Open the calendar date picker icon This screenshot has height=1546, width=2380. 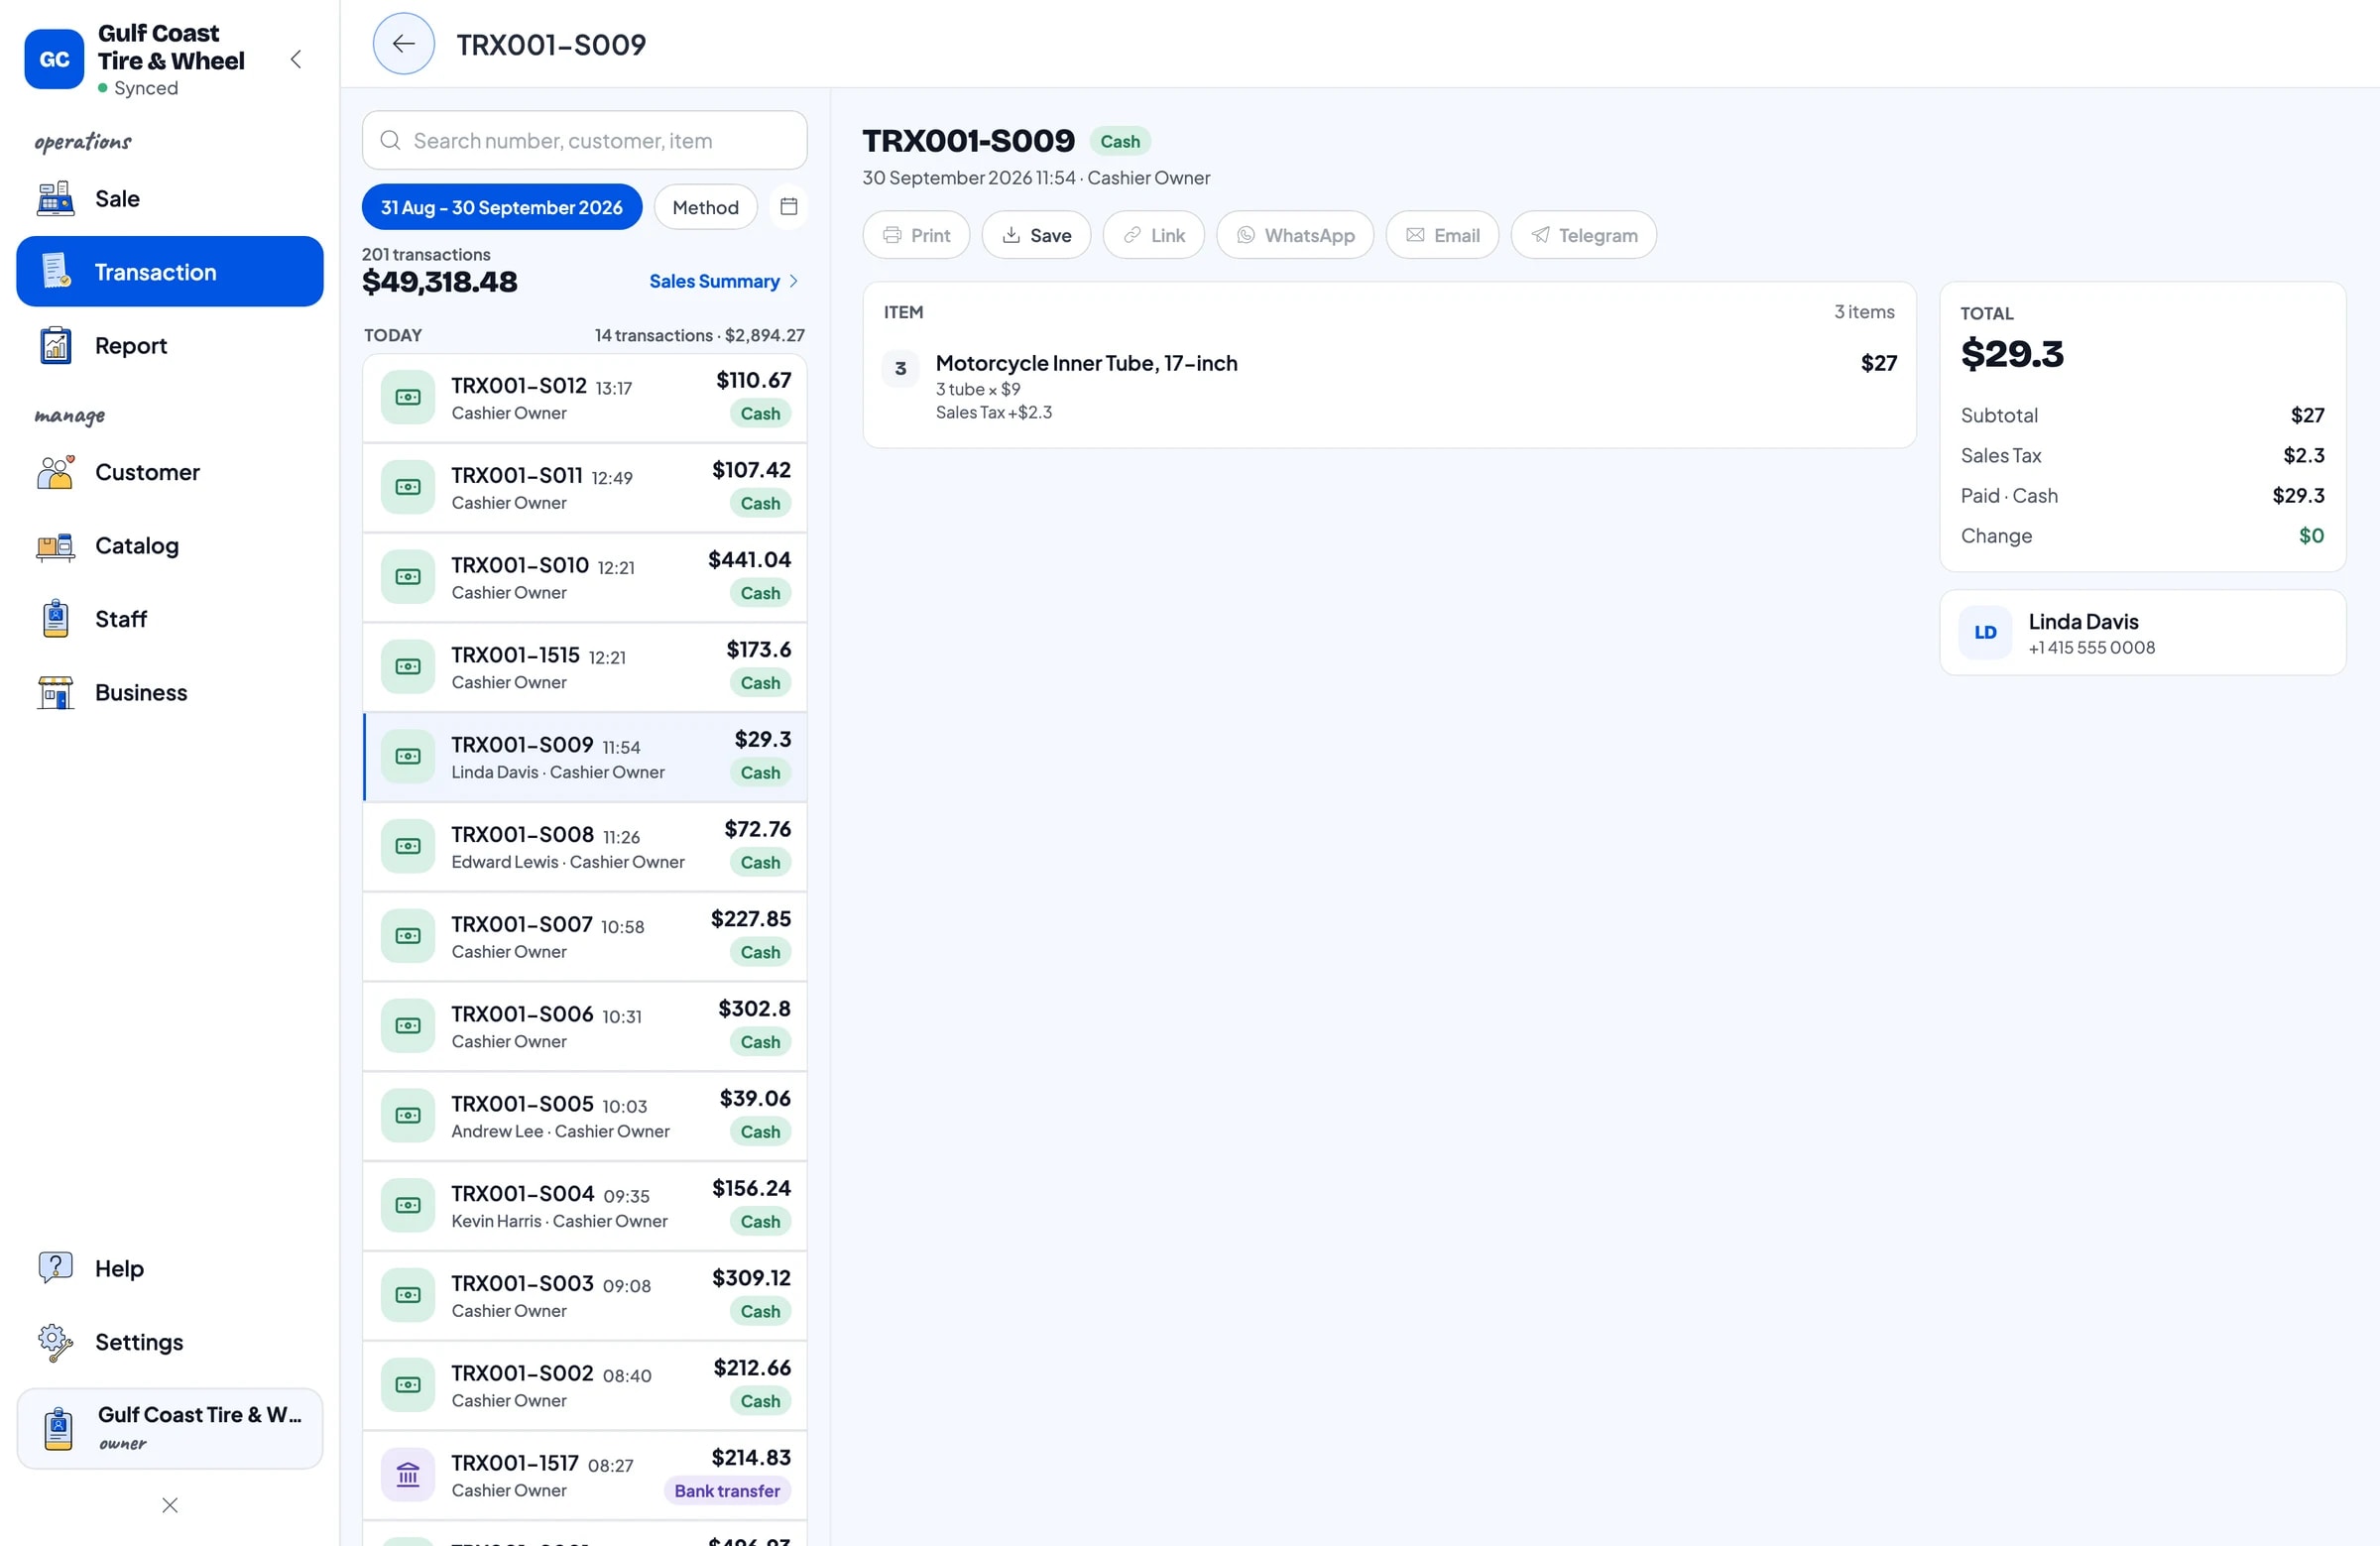pos(788,207)
